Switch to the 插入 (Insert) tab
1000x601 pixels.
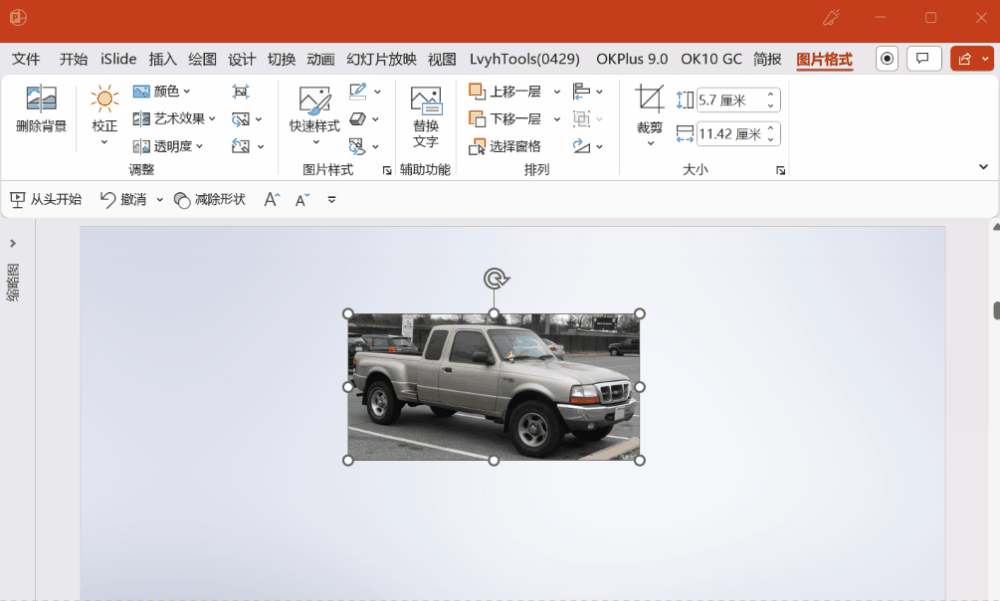(x=162, y=59)
